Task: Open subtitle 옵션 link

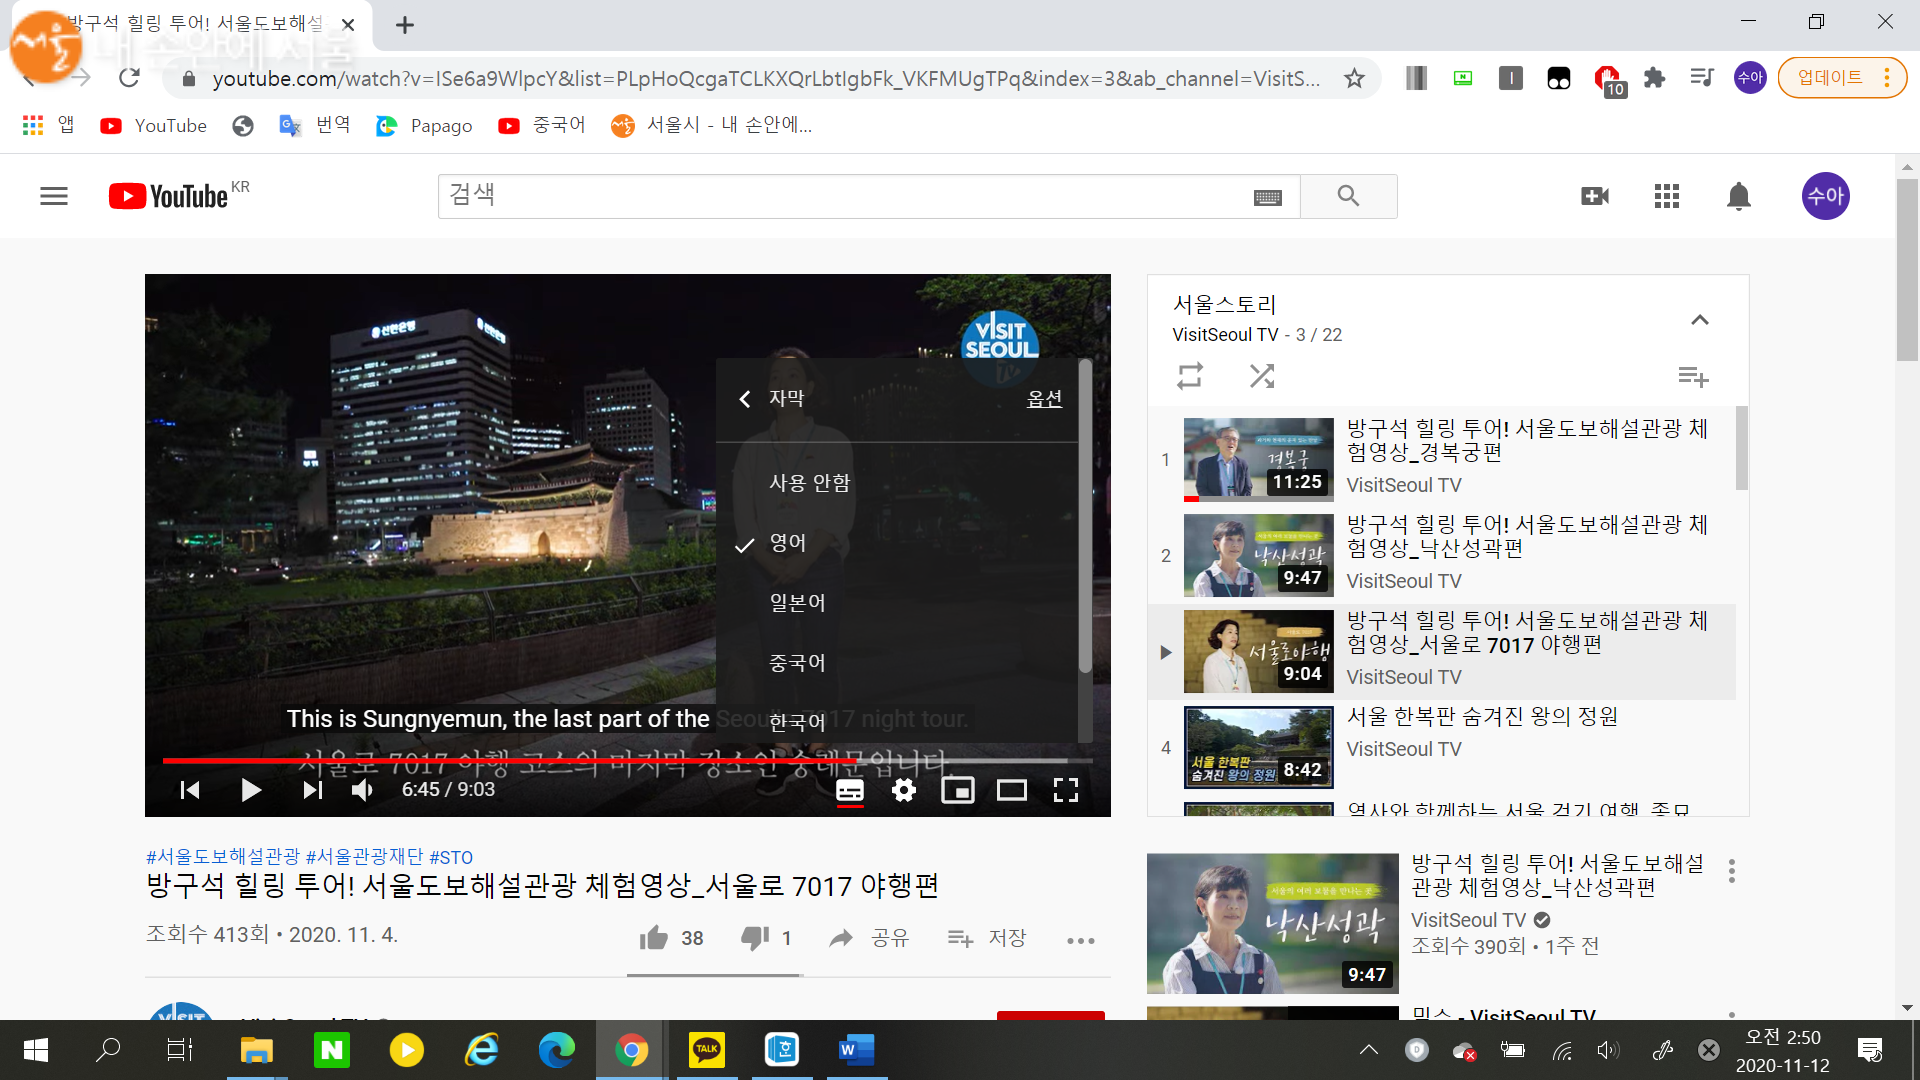Action: [x=1044, y=399]
